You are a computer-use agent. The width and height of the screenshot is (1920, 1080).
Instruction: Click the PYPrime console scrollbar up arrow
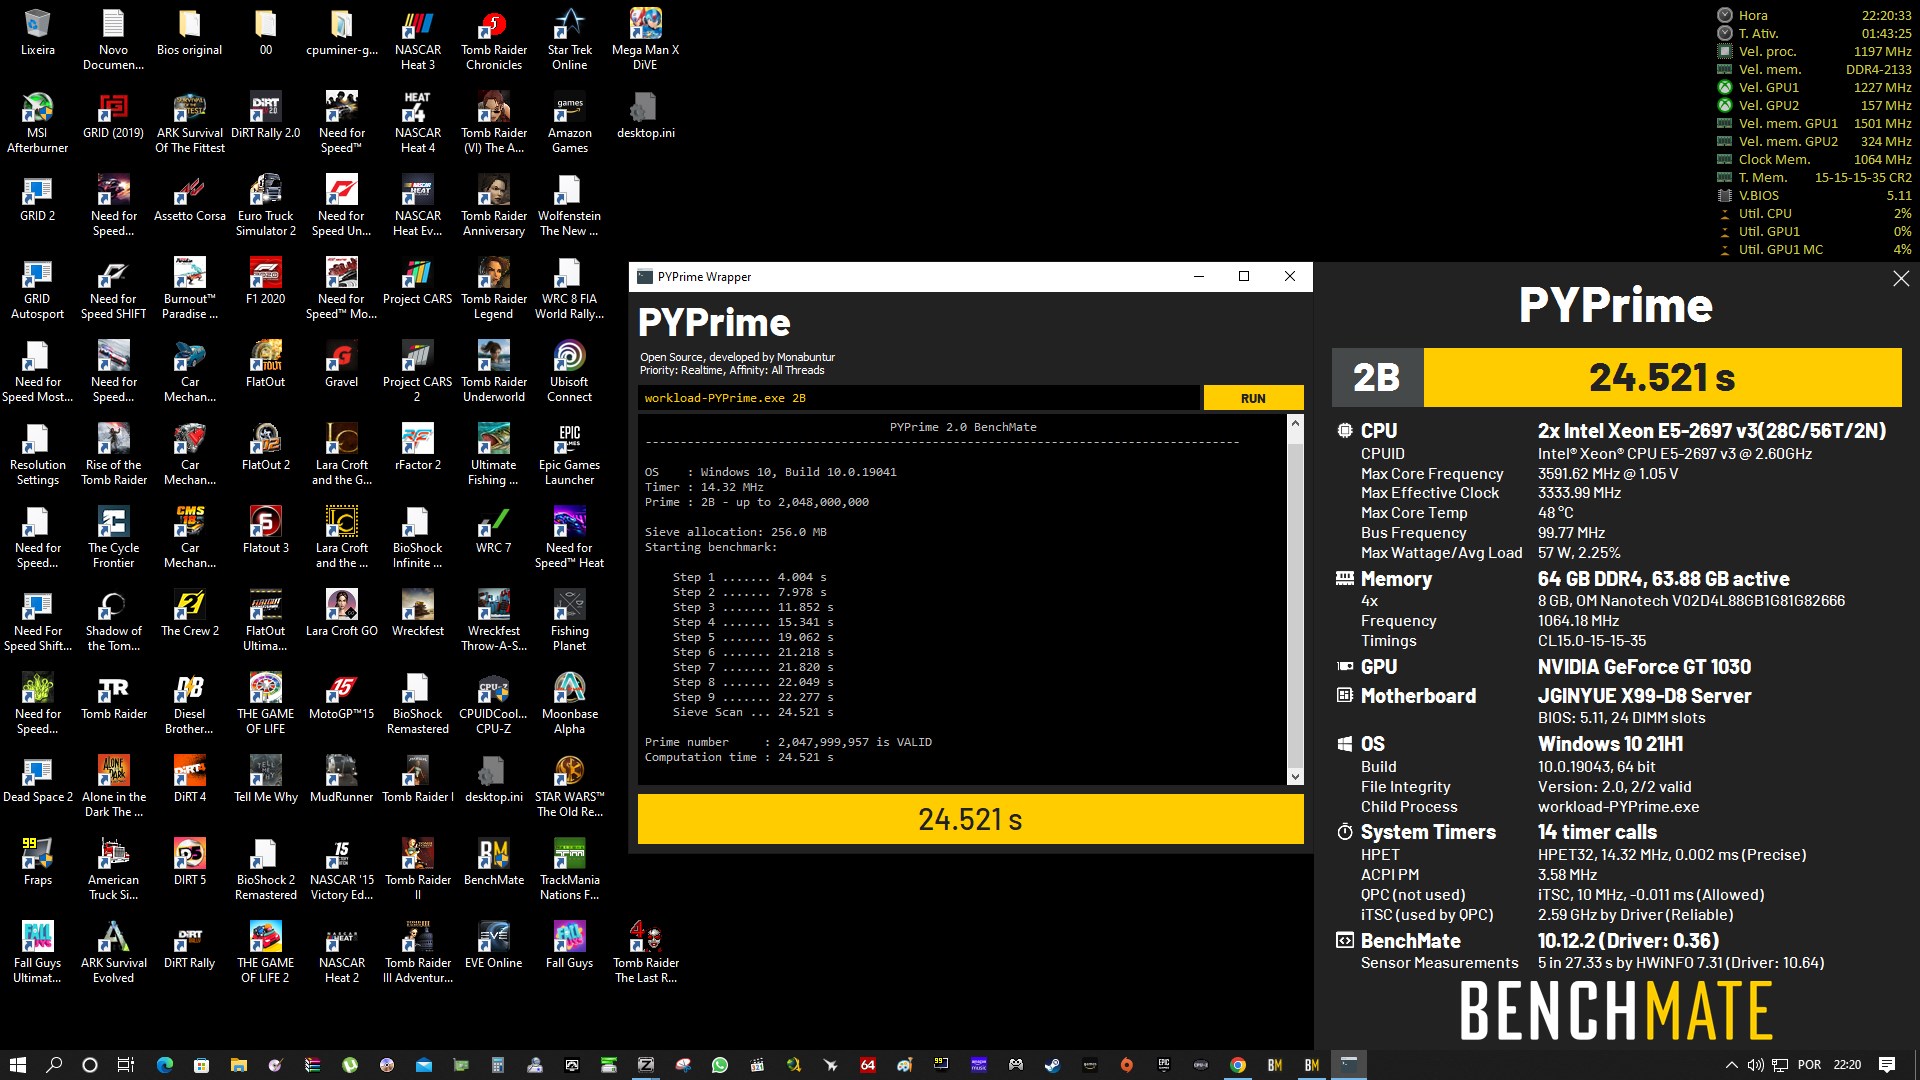point(1295,424)
